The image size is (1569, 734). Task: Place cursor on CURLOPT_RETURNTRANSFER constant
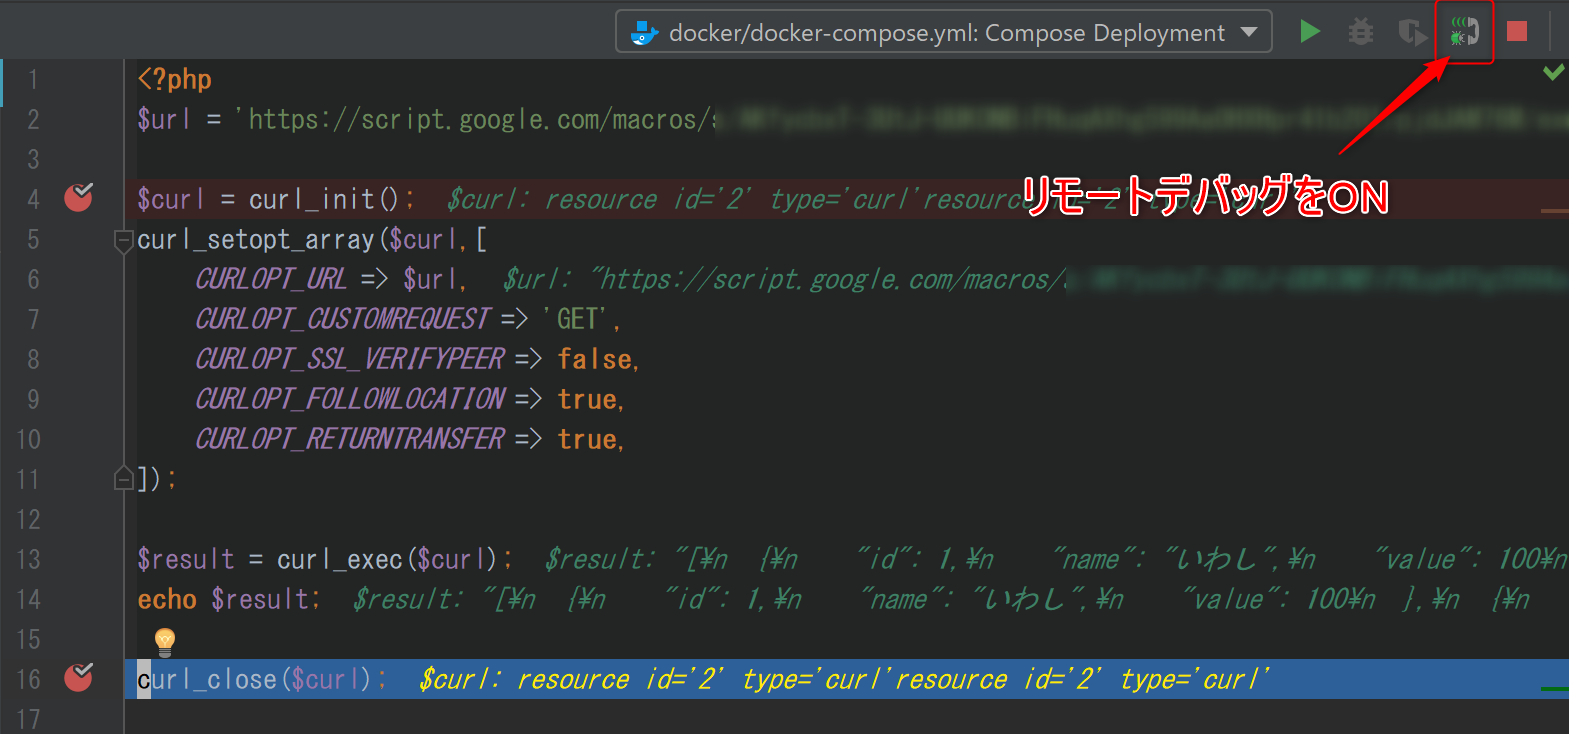350,439
